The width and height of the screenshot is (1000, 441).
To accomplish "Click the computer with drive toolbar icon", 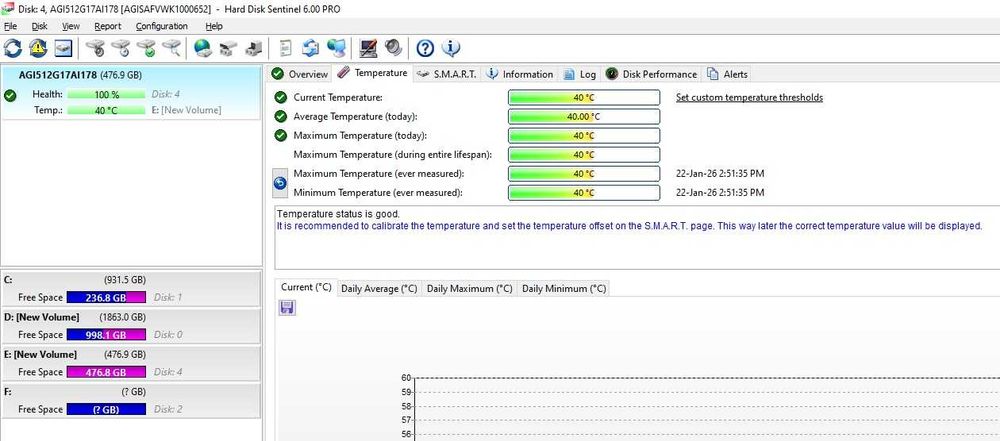I will pos(254,48).
